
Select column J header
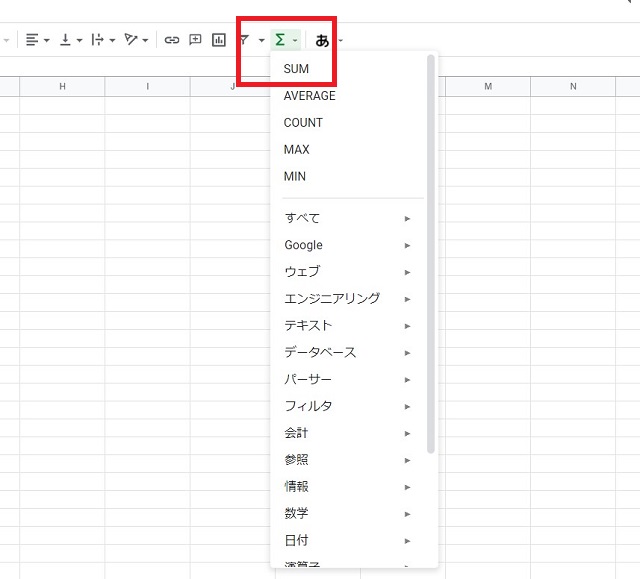click(233, 87)
